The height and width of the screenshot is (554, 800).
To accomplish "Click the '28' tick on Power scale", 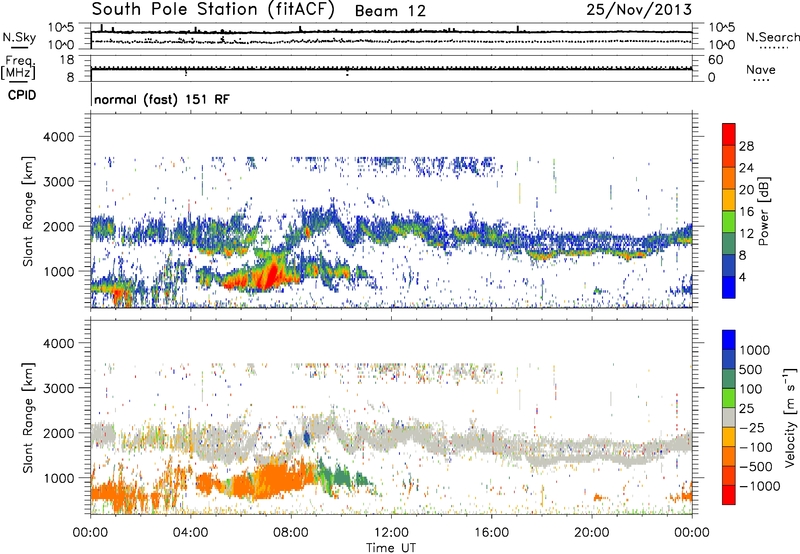I will coord(746,146).
